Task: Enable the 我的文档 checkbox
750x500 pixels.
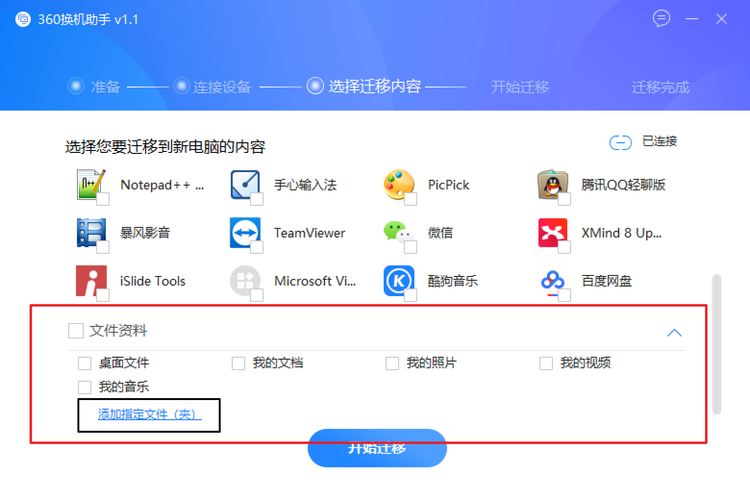Action: pyautogui.click(x=238, y=363)
